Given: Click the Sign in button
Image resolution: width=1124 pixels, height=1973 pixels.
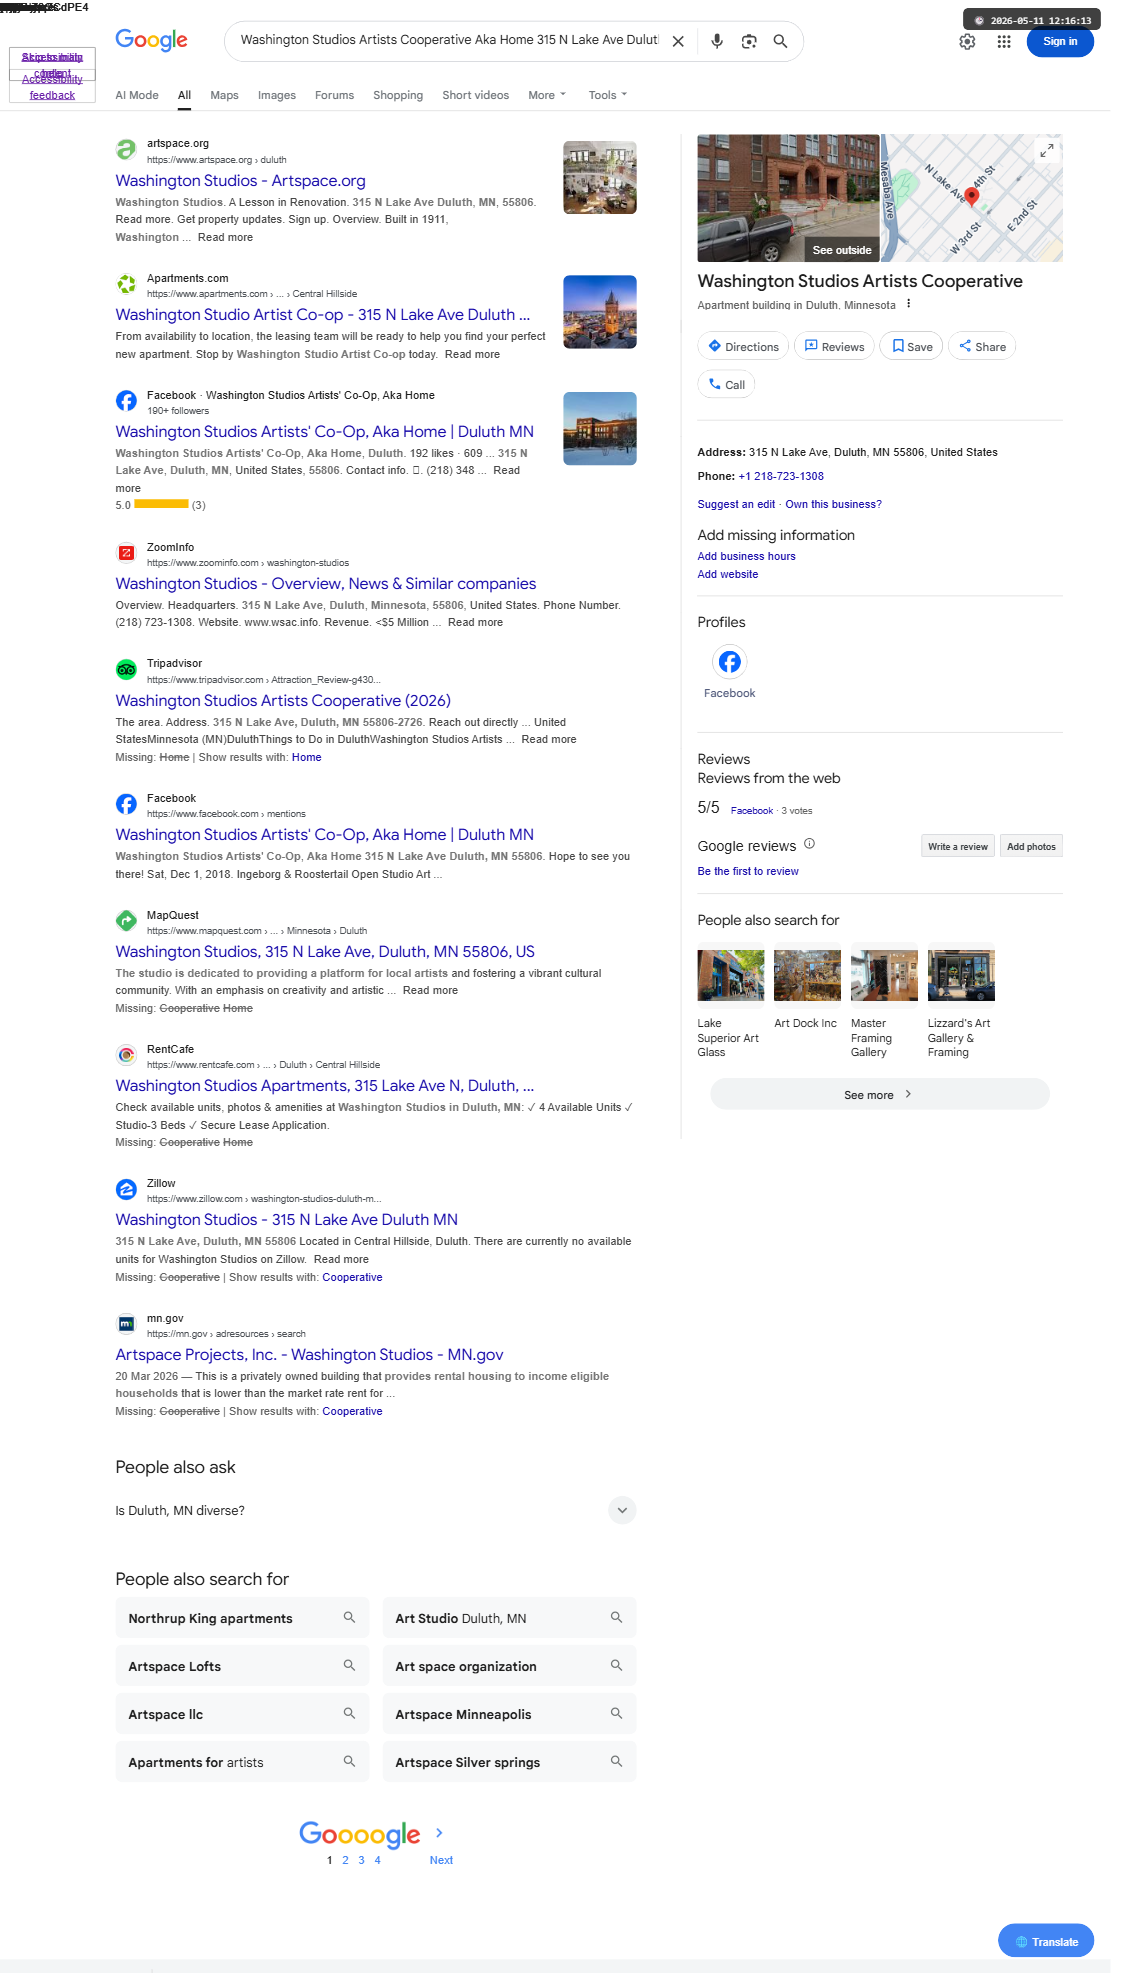Looking at the screenshot, I should pyautogui.click(x=1060, y=42).
